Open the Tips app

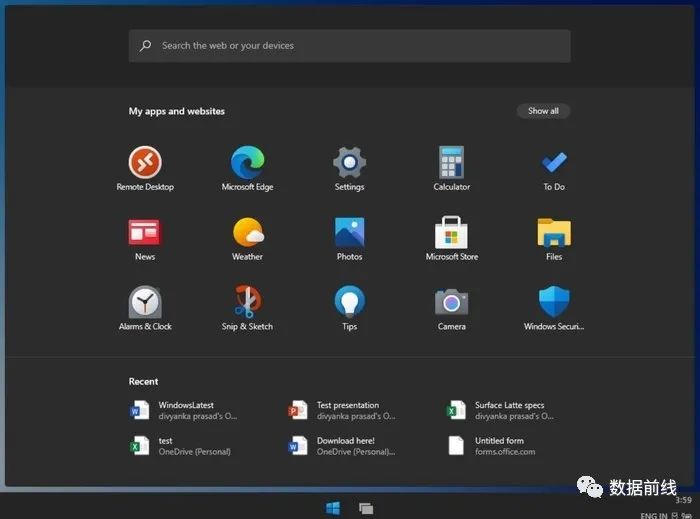(350, 308)
